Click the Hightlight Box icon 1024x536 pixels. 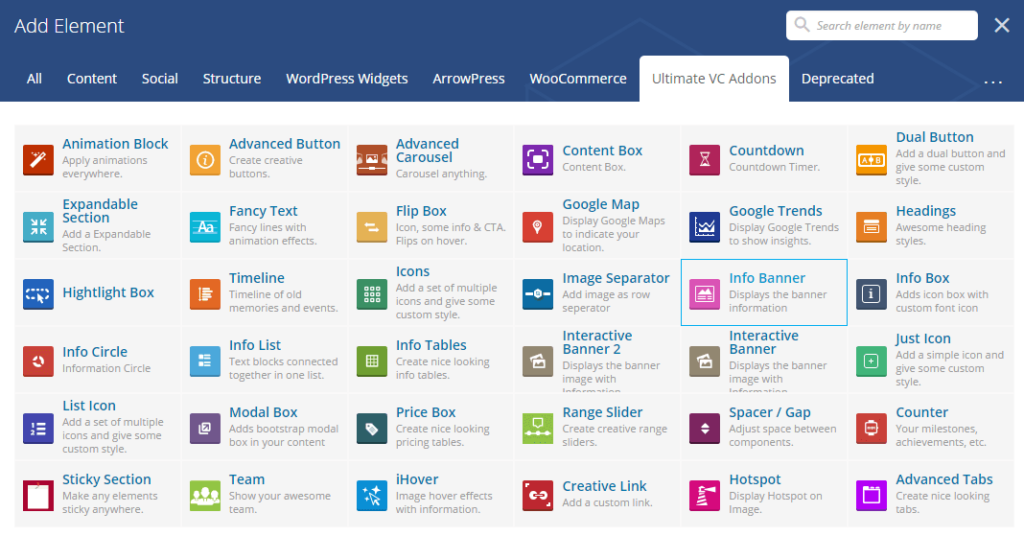38,294
